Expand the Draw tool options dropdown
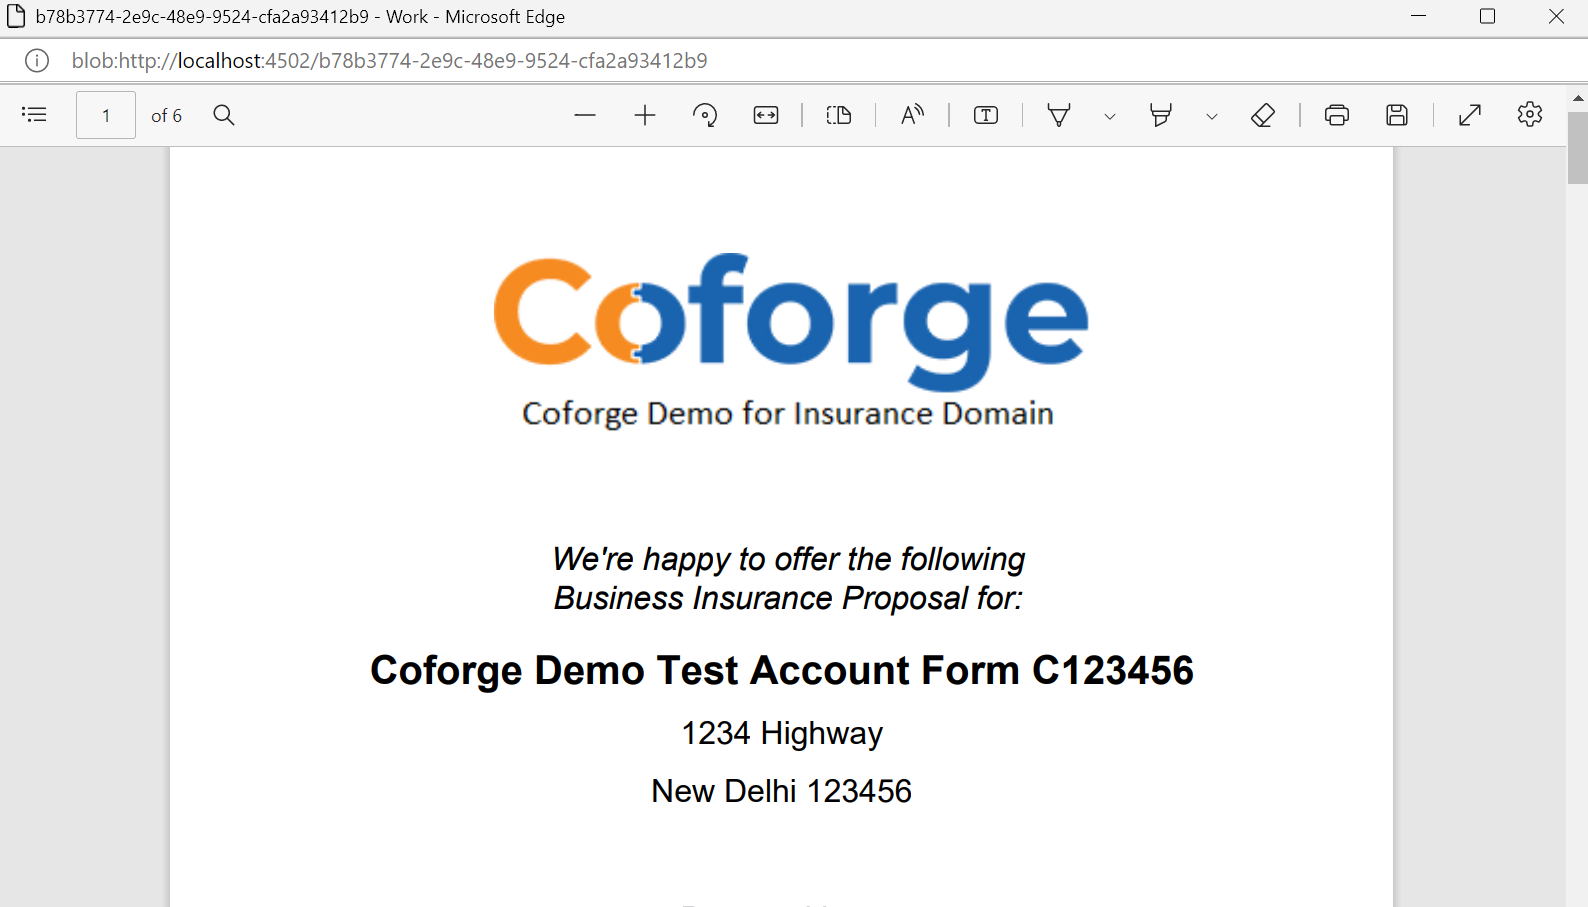Viewport: 1588px width, 907px height. tap(1109, 116)
